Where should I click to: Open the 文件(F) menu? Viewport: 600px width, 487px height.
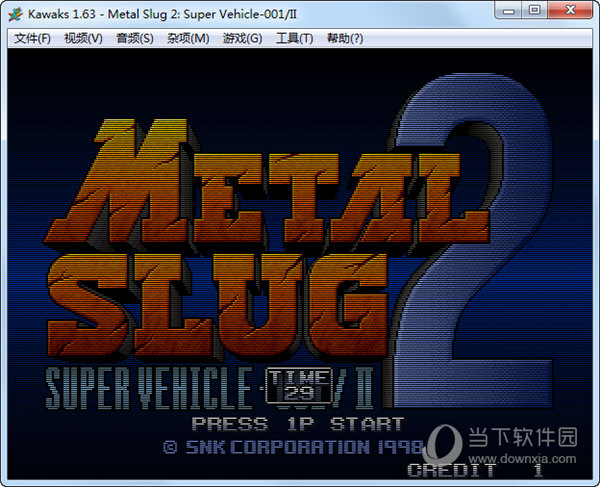point(33,38)
